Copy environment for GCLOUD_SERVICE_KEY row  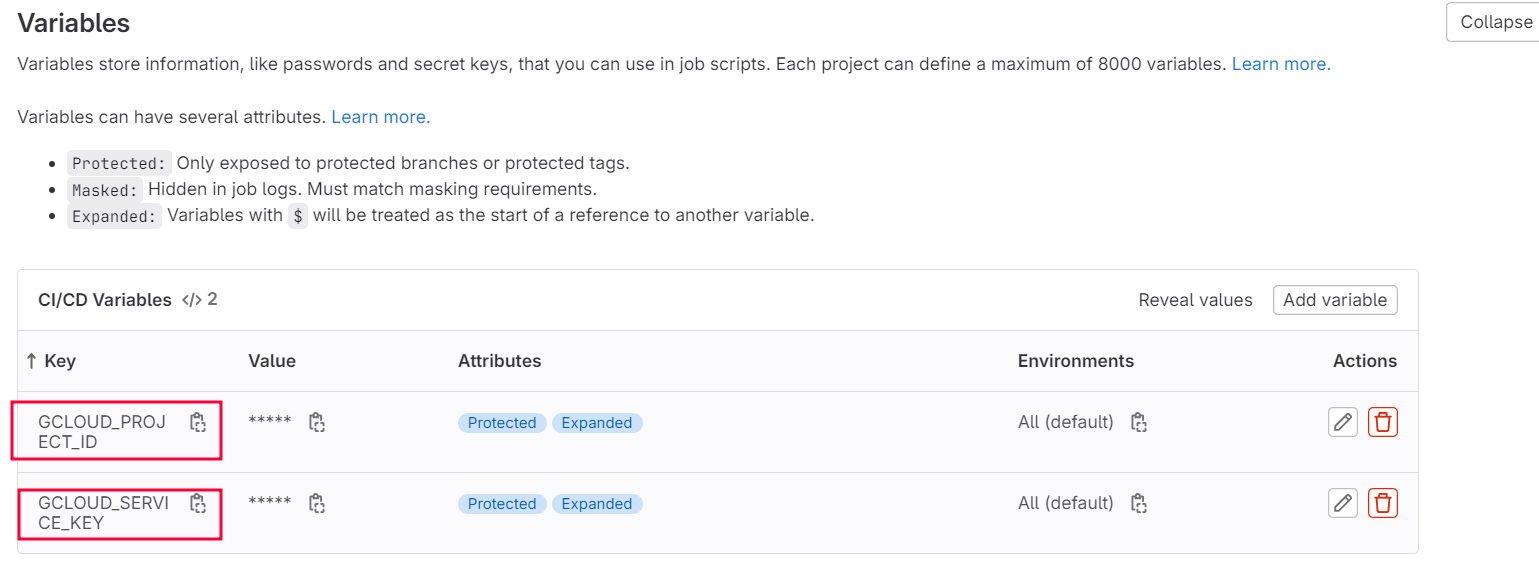coord(1138,503)
